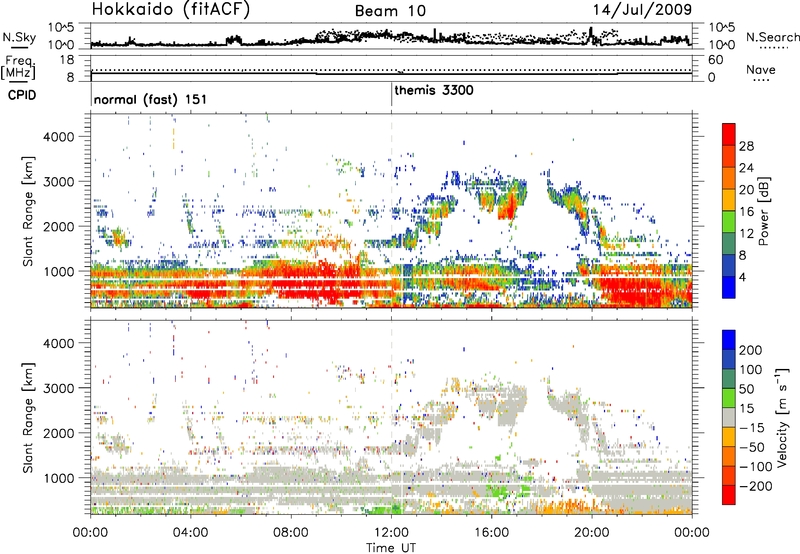Click the blue segment of Power color bar
Viewport: 800px width, 554px height.
pyautogui.click(x=729, y=287)
